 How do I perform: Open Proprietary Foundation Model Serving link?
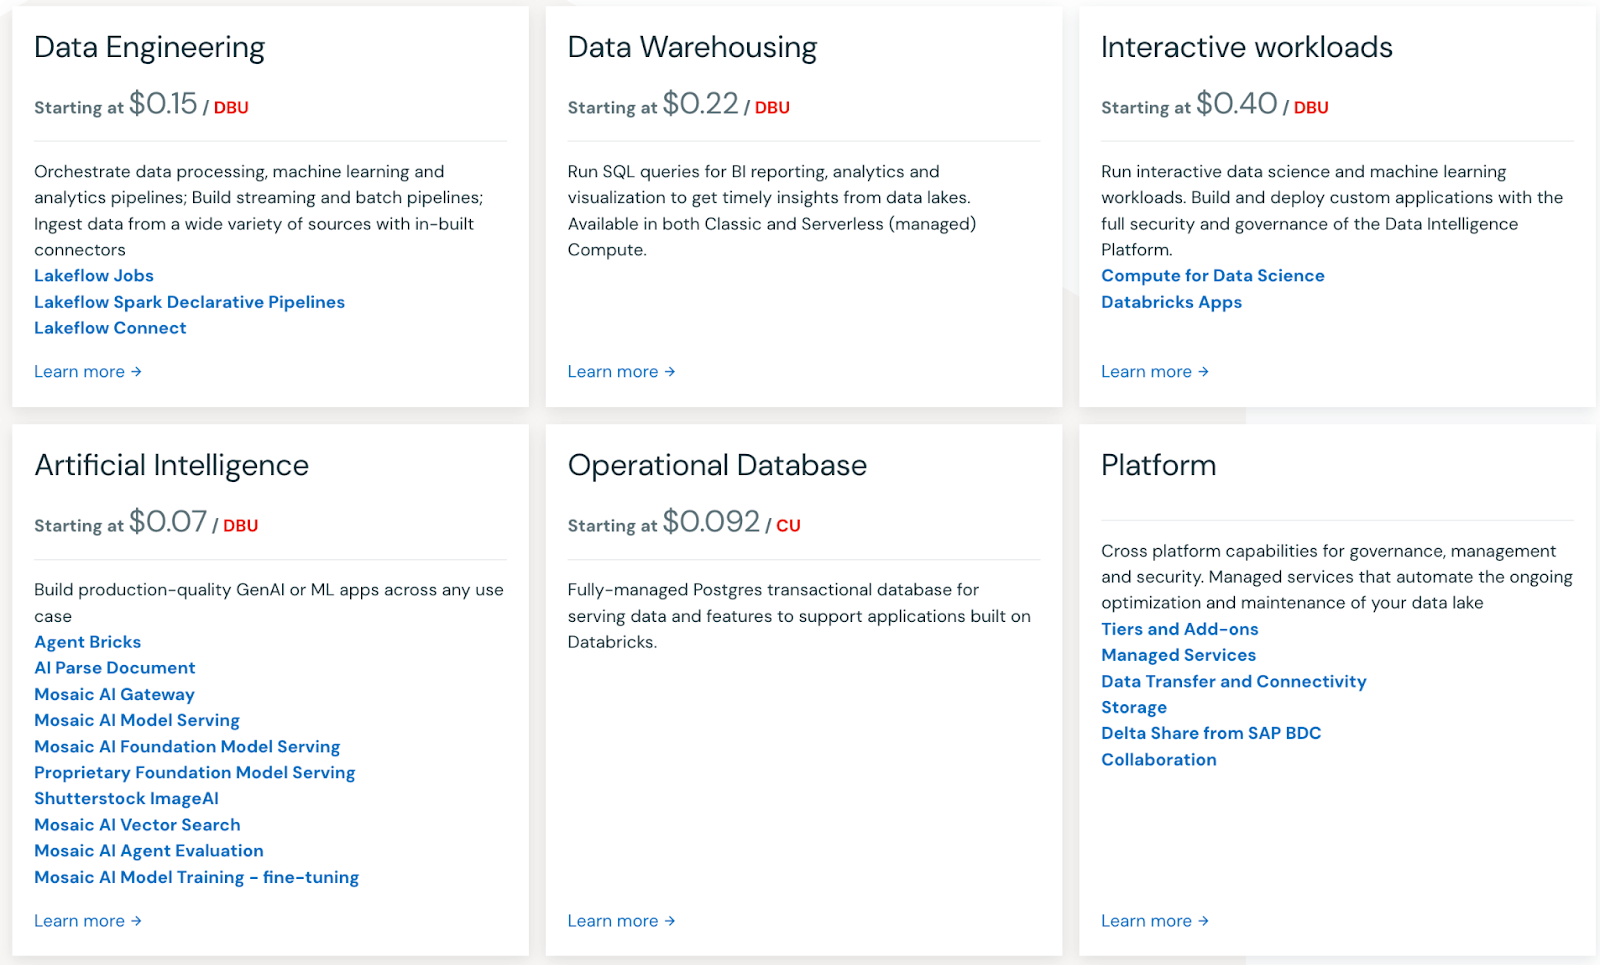pyautogui.click(x=195, y=773)
